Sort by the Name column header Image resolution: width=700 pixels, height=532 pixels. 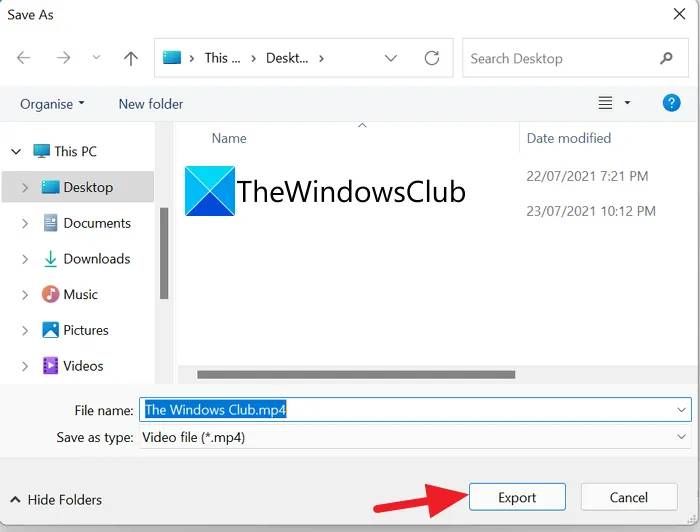229,138
